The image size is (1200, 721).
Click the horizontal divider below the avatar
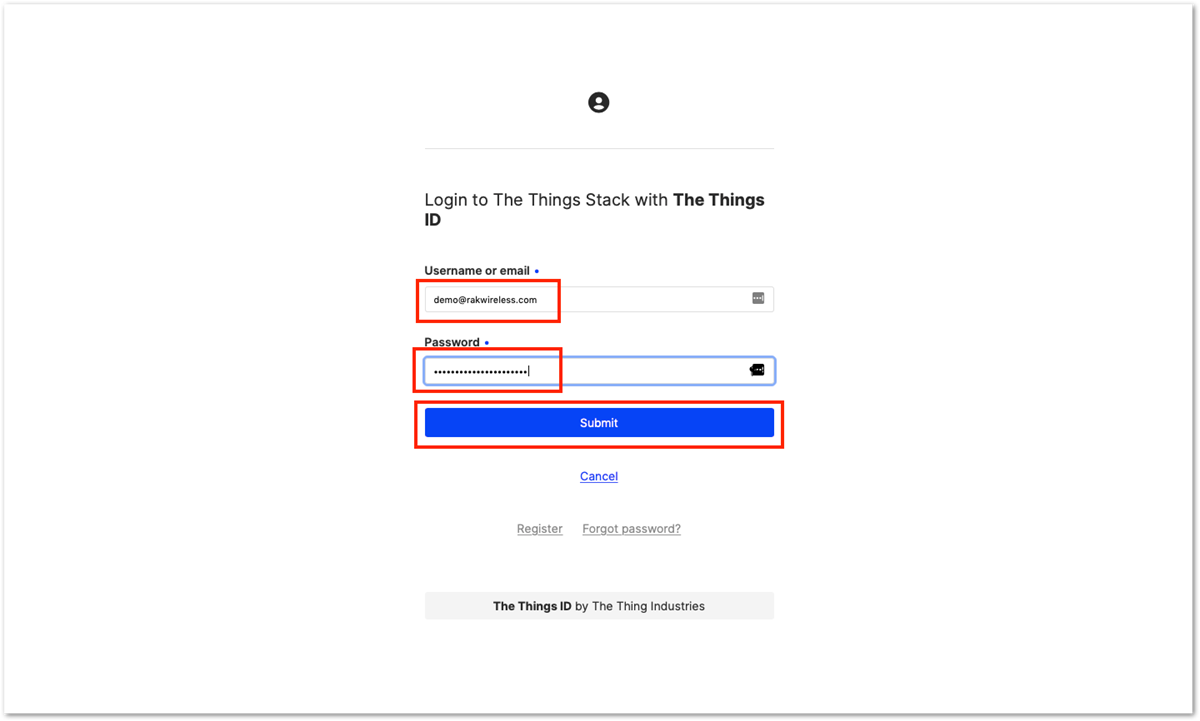click(599, 148)
